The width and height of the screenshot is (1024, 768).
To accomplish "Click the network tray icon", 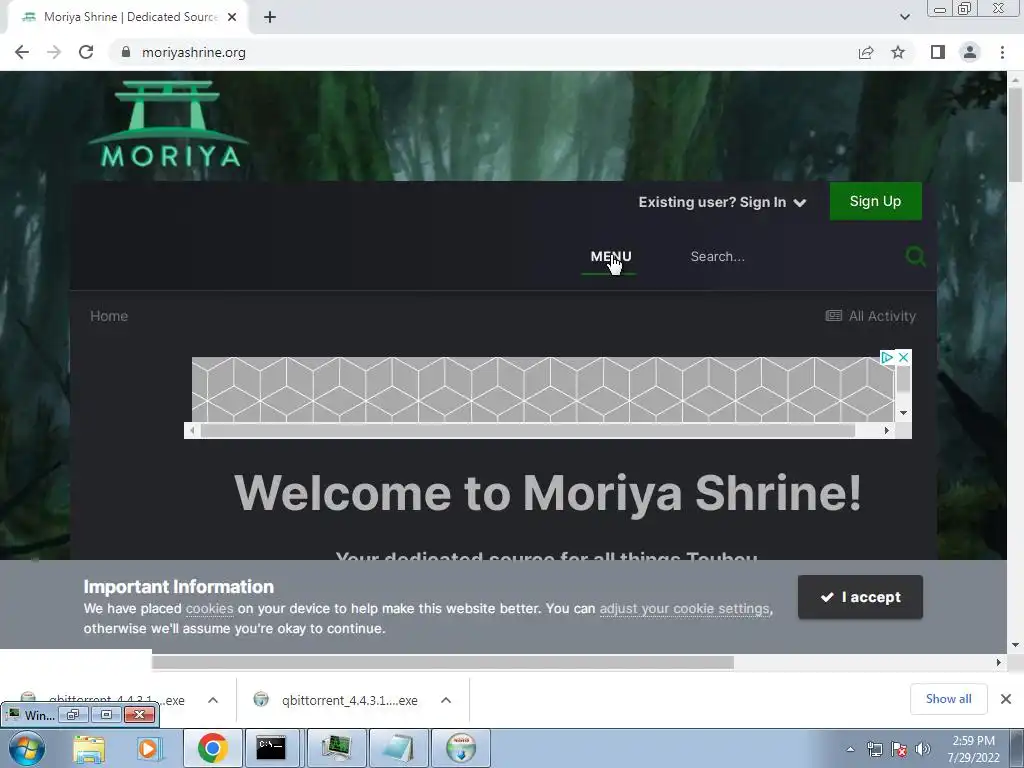I will point(874,749).
